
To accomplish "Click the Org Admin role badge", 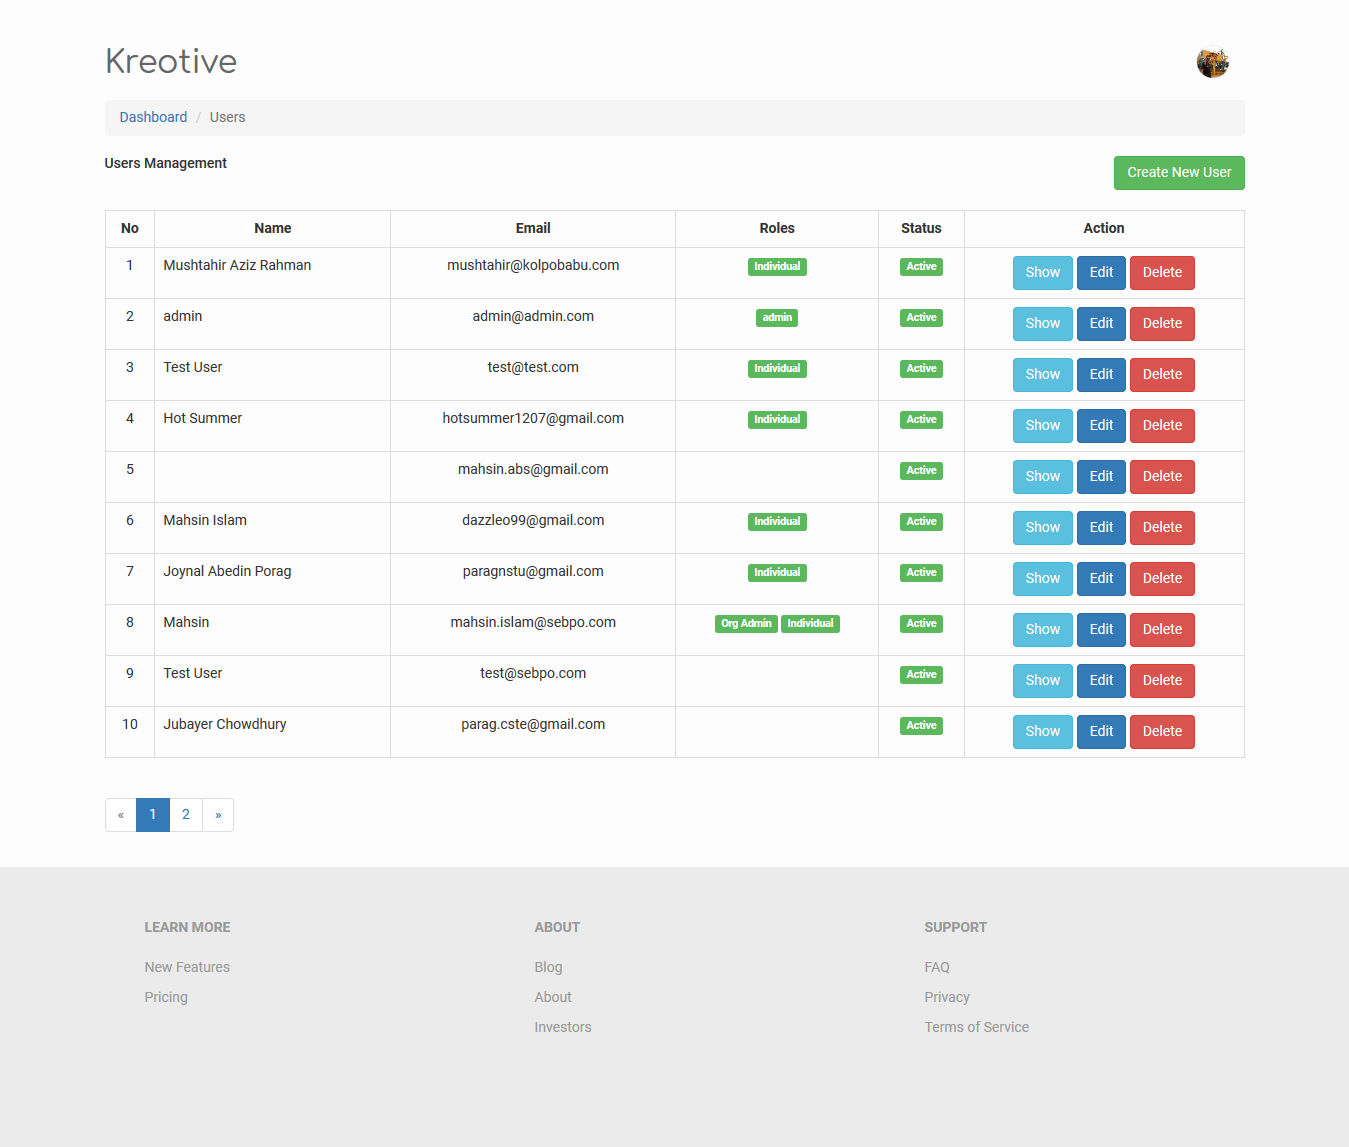I will click(746, 624).
